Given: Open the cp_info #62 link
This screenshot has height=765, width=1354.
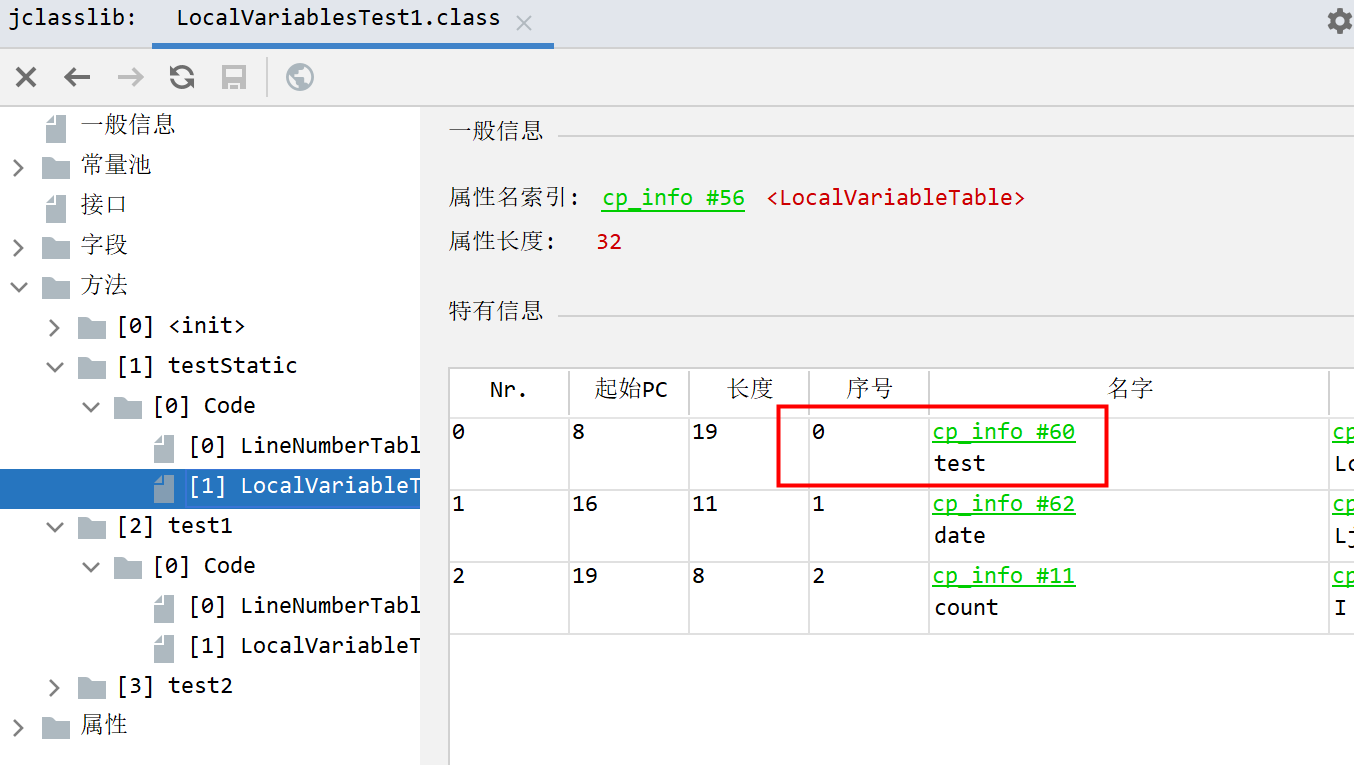Looking at the screenshot, I should coord(1003,504).
